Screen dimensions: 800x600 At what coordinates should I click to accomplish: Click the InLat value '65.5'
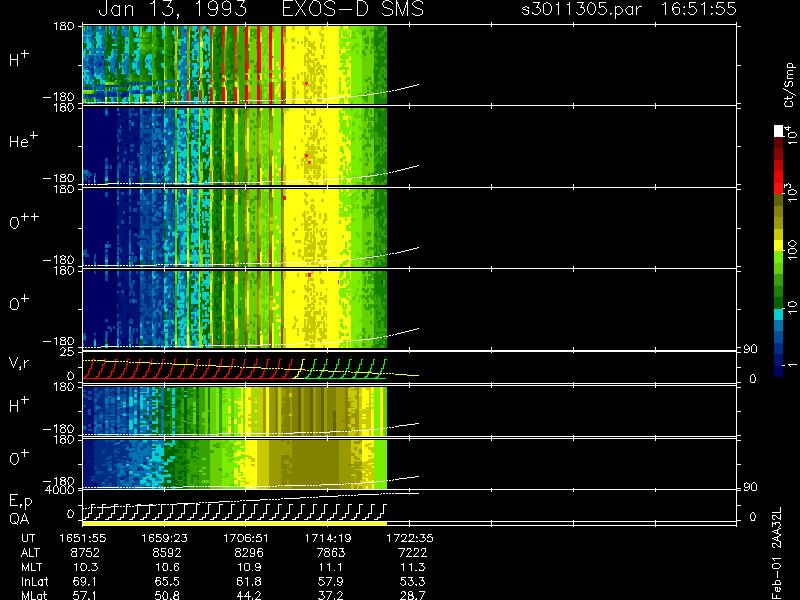point(167,581)
